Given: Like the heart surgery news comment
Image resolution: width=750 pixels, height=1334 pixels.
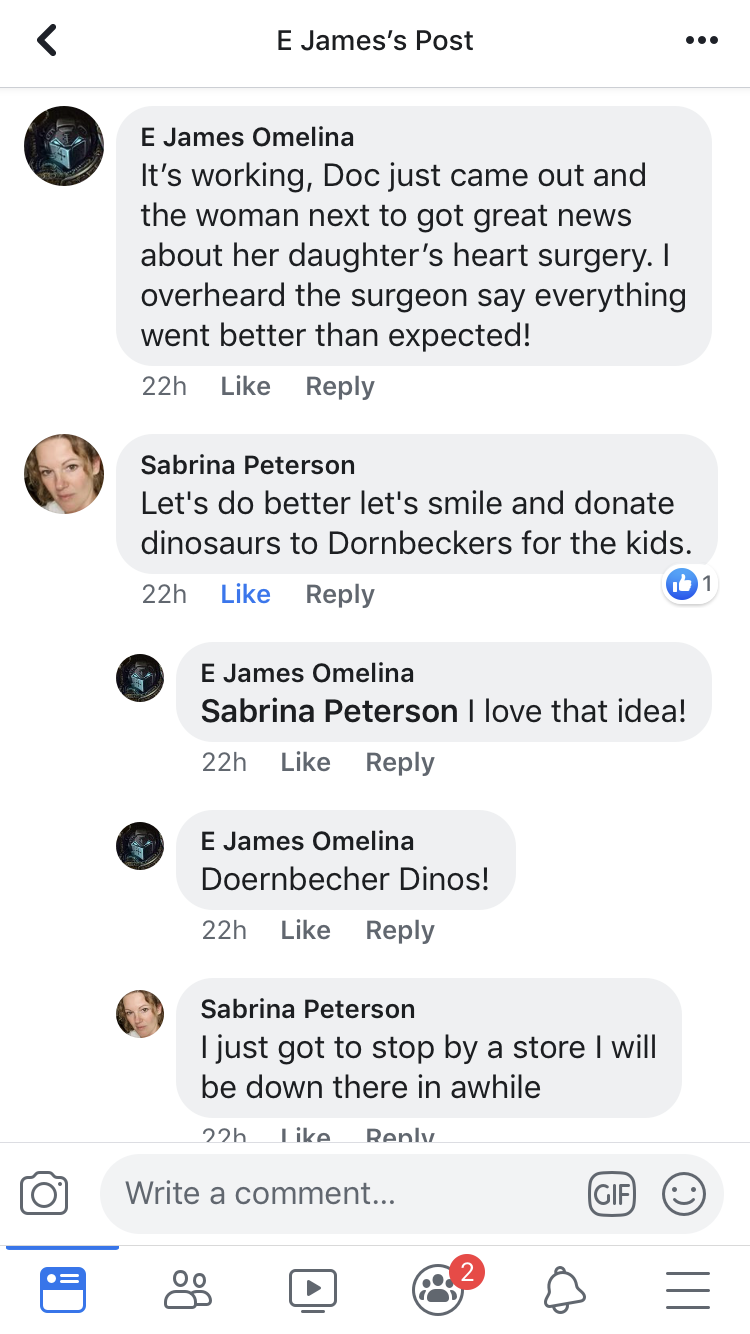Looking at the screenshot, I should (246, 386).
